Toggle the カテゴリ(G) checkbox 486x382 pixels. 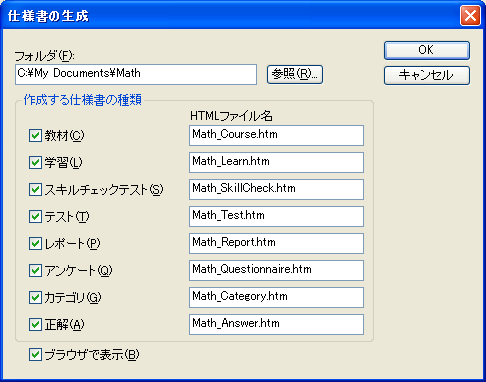pyautogui.click(x=35, y=297)
